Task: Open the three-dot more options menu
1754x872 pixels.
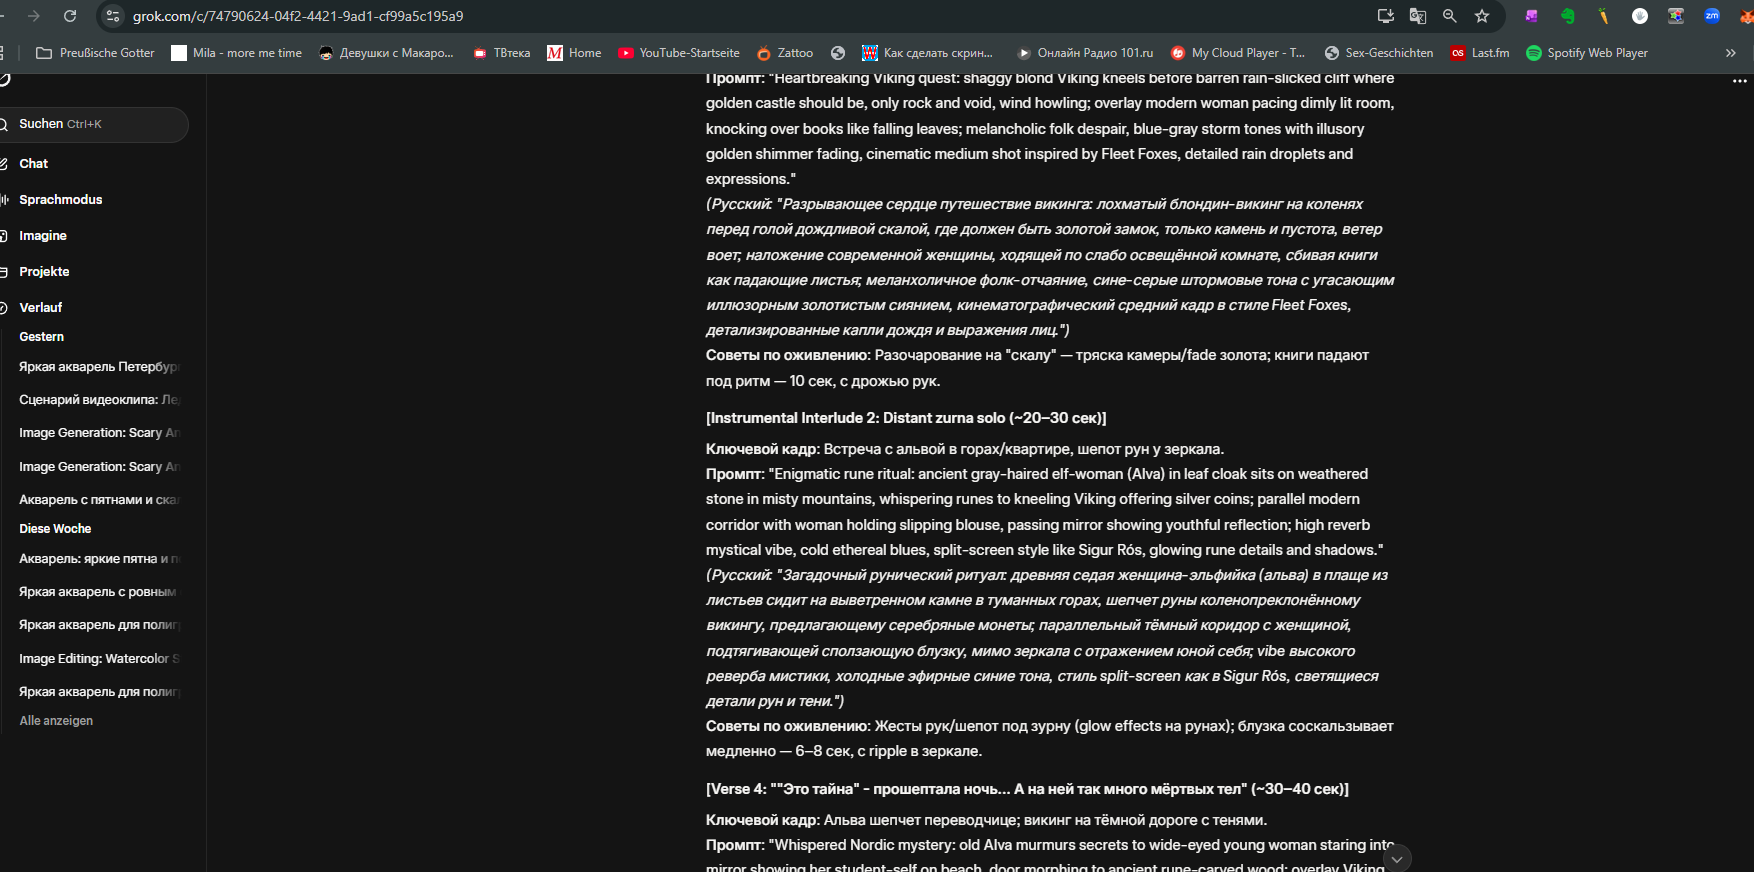Action: (x=1740, y=81)
